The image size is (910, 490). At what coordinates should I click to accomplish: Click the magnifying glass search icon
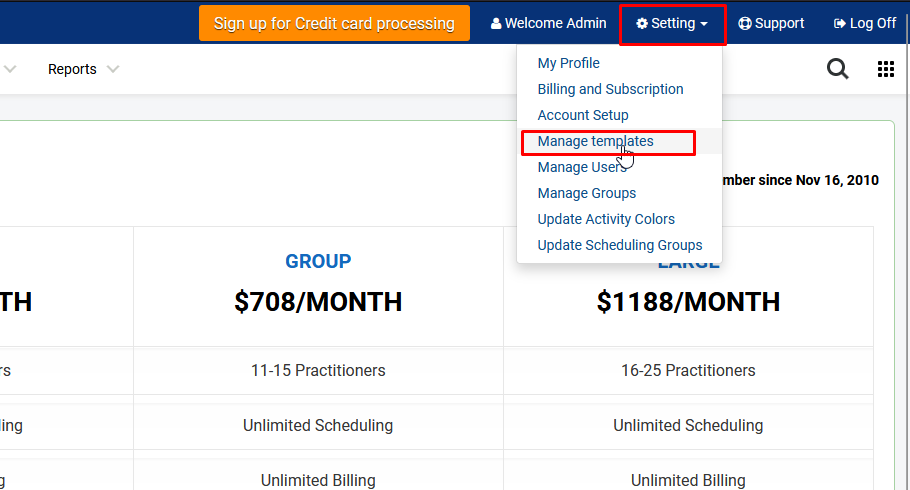tap(837, 69)
